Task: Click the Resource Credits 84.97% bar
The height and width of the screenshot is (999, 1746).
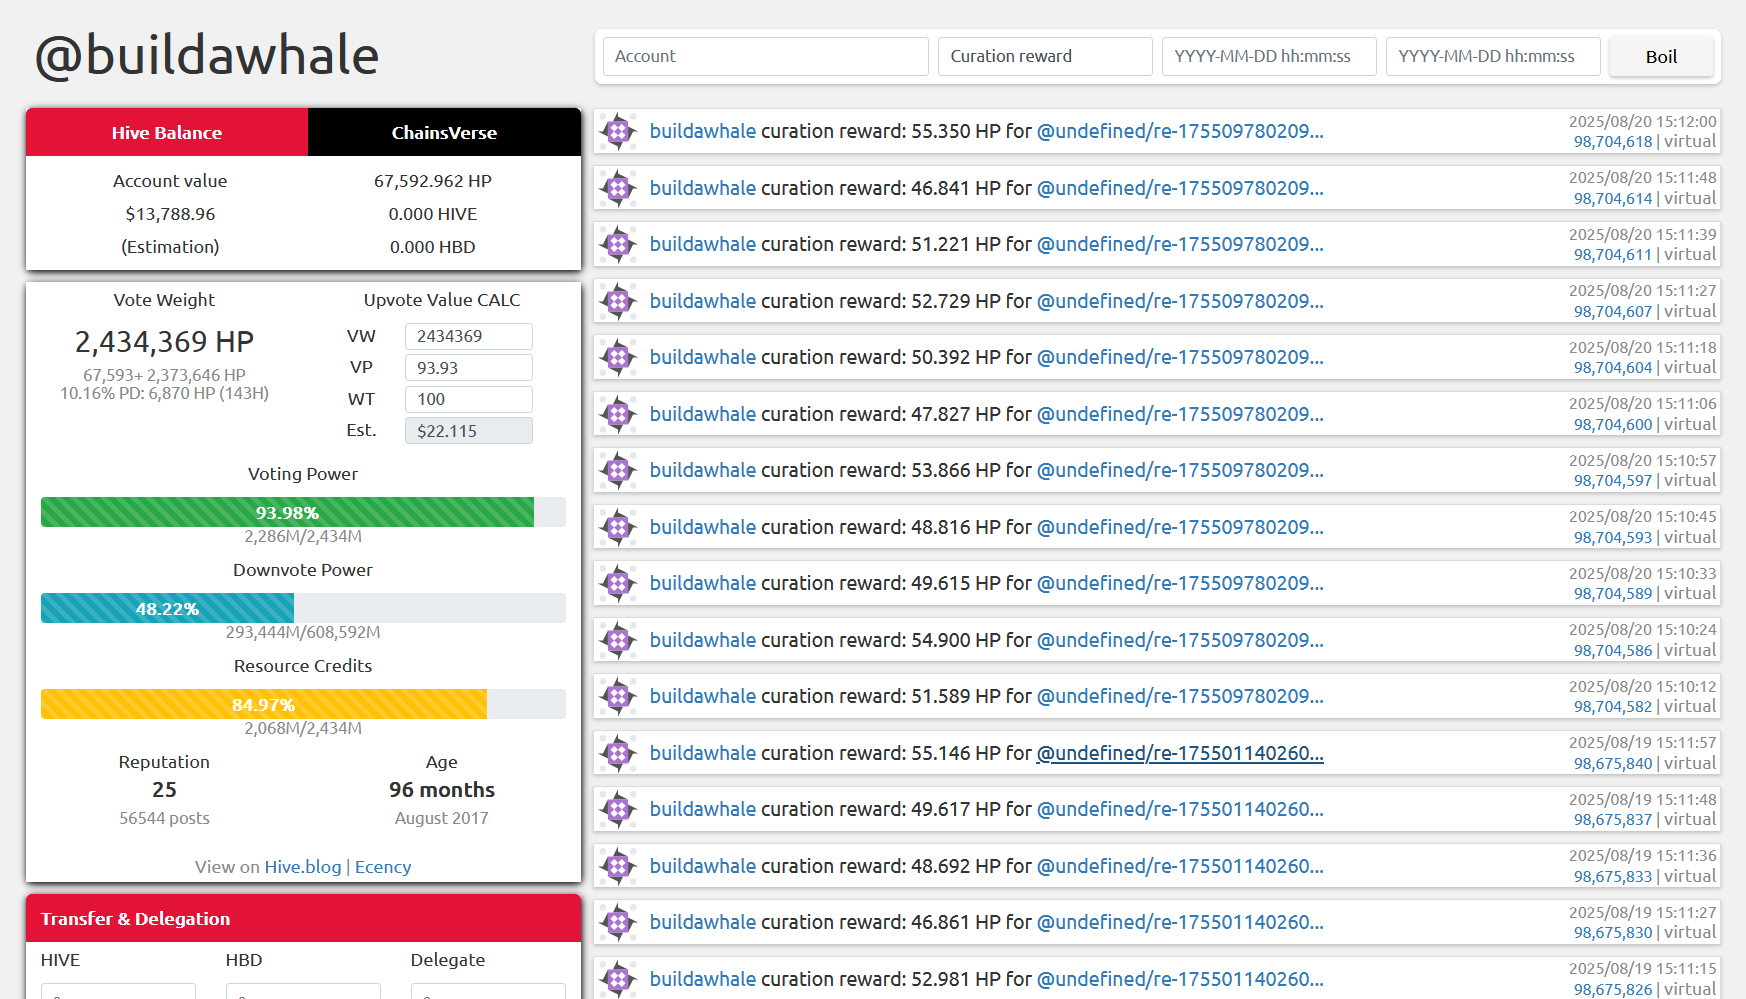Action: click(303, 704)
